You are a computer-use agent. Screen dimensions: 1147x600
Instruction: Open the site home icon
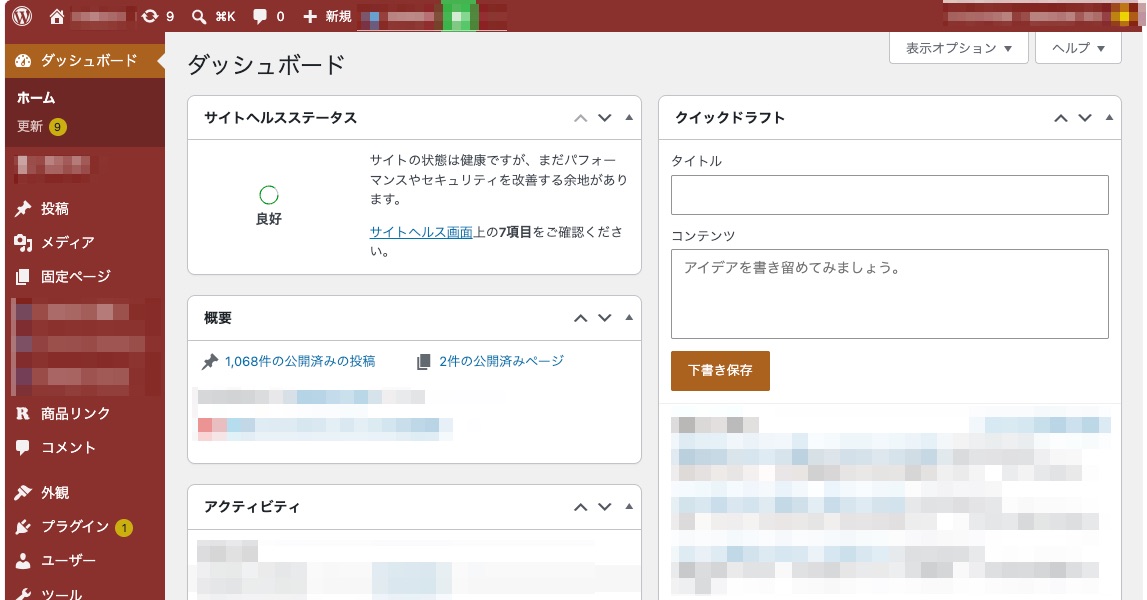[56, 16]
